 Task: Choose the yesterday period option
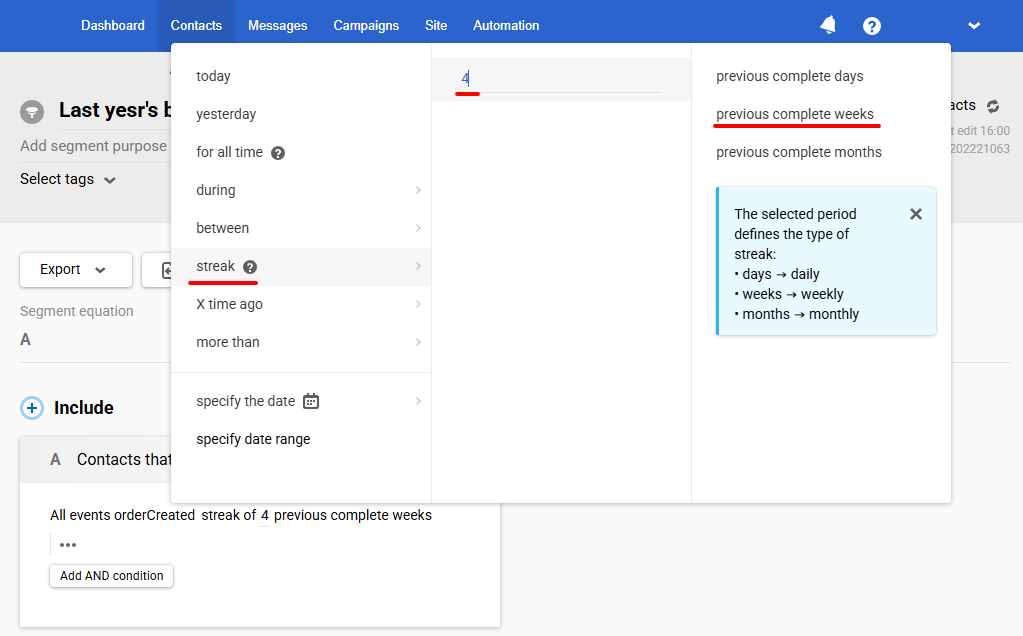pyautogui.click(x=226, y=114)
